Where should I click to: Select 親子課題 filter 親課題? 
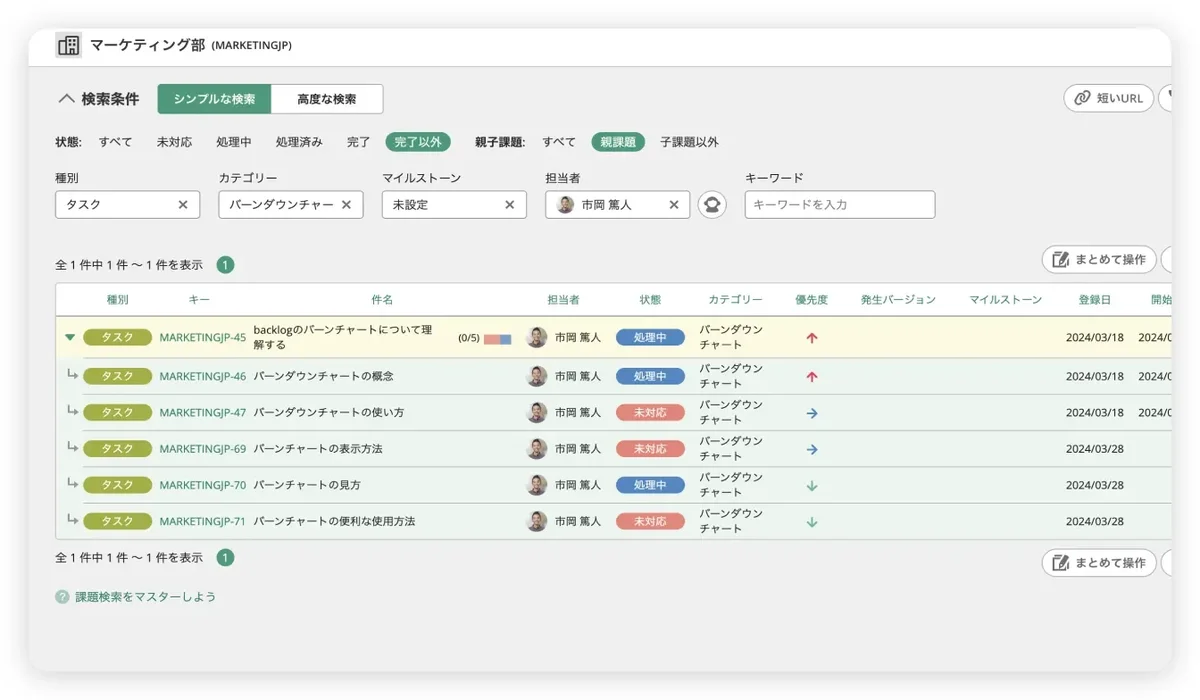618,142
